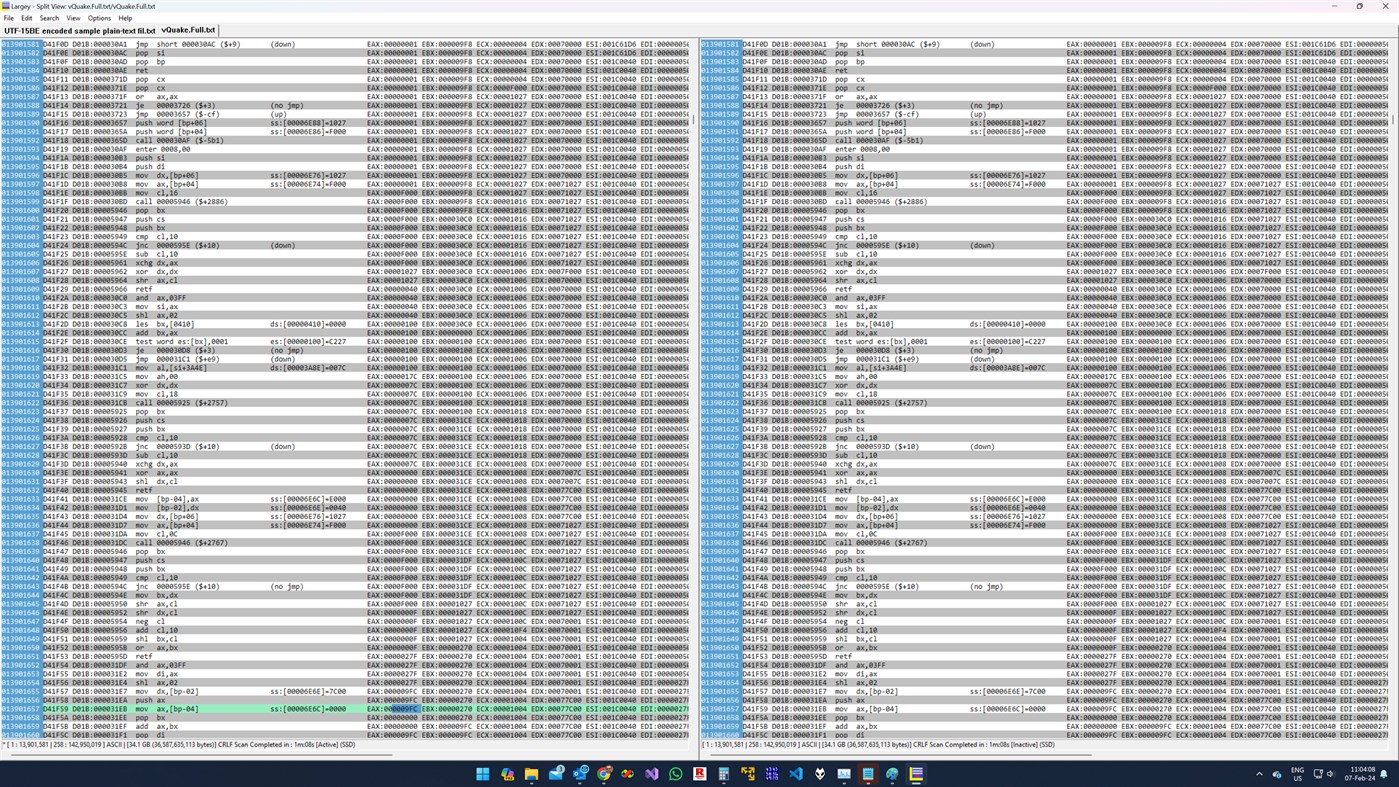
Task: Open the Options menu
Action: click(98, 18)
